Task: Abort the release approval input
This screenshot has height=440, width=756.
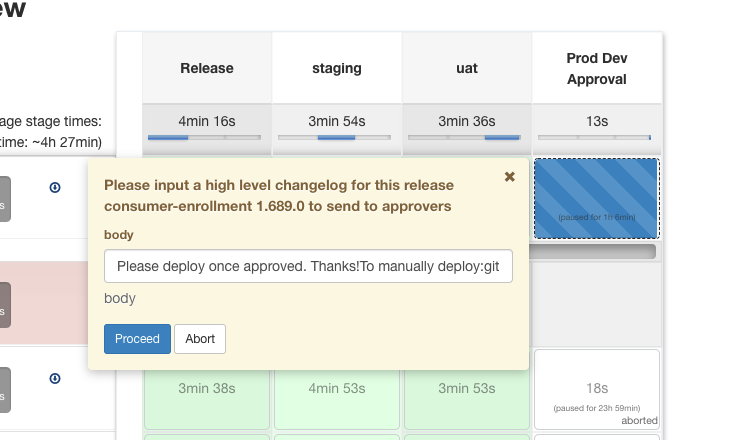Action: click(200, 339)
